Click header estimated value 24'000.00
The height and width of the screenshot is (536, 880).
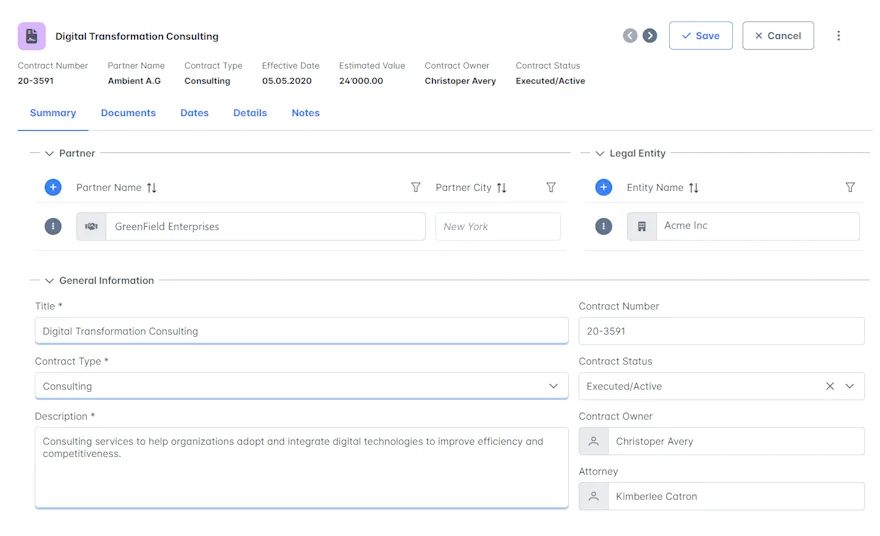[x=361, y=81]
